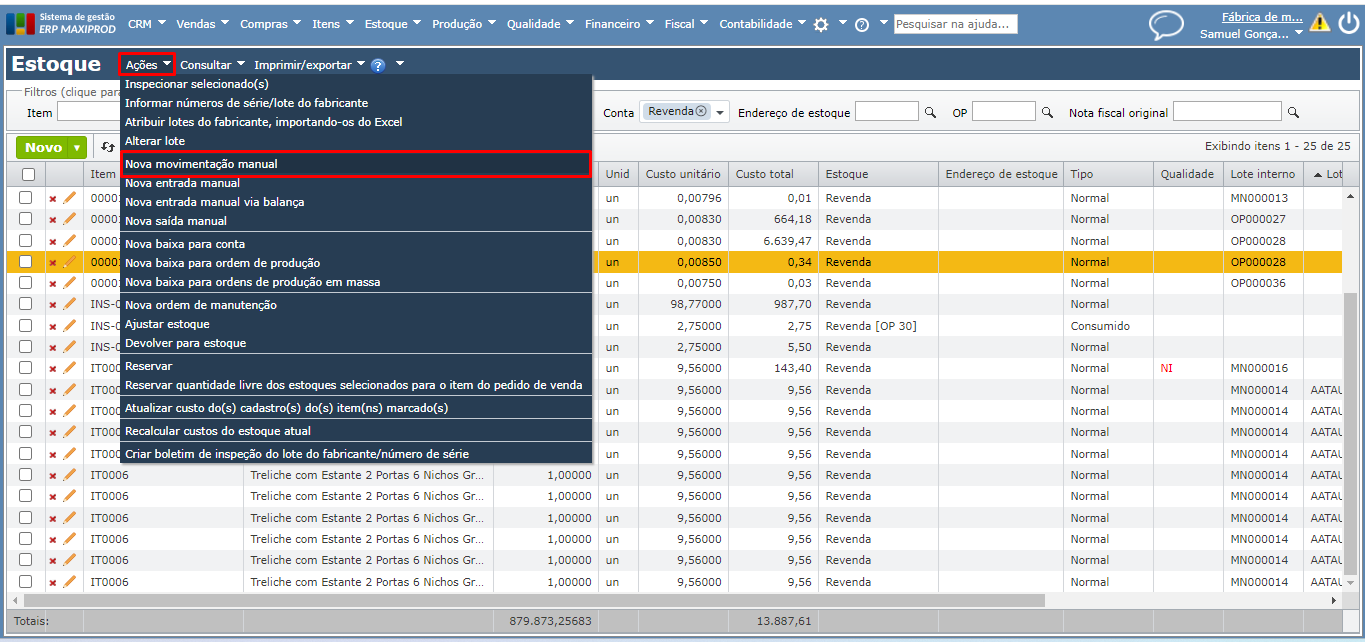Remove the Revenda tag from Conta filter

pyautogui.click(x=701, y=111)
